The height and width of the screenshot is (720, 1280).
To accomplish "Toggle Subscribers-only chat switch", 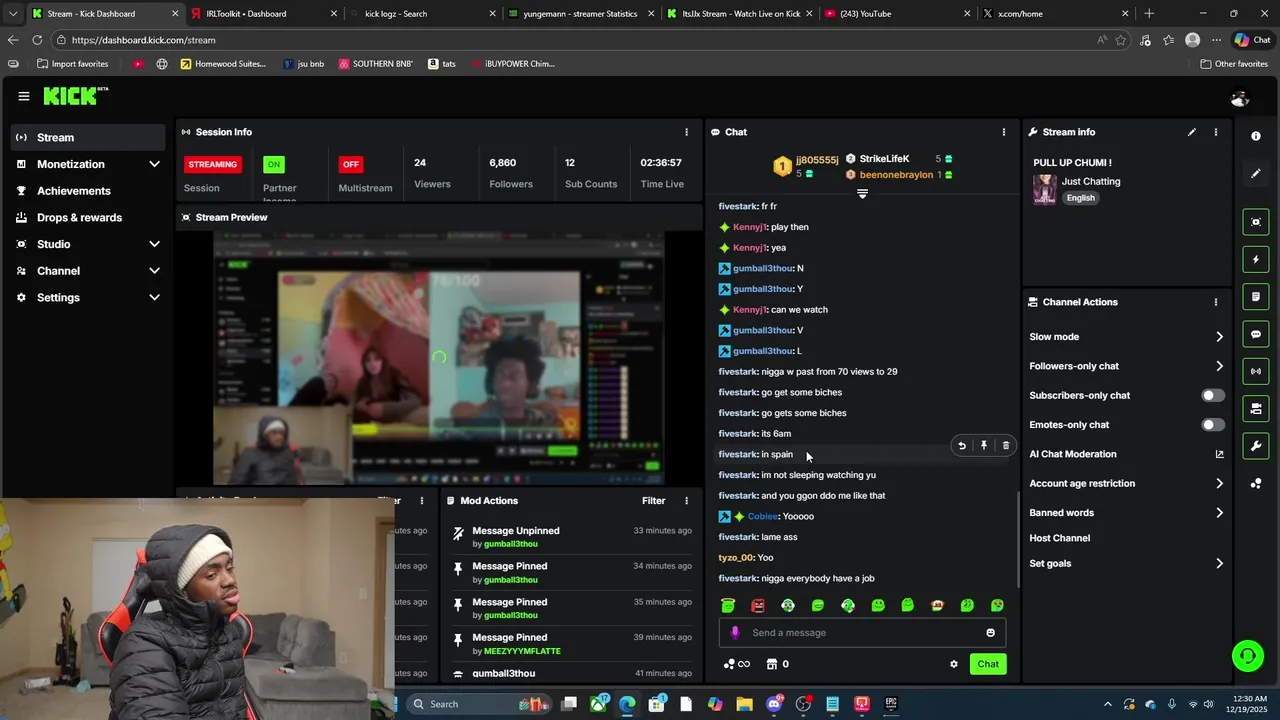I will click(x=1213, y=395).
